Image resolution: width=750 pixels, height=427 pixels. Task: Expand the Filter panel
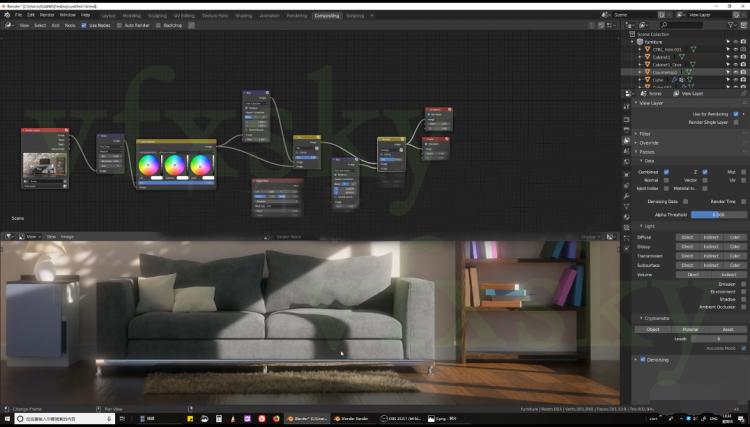click(645, 134)
